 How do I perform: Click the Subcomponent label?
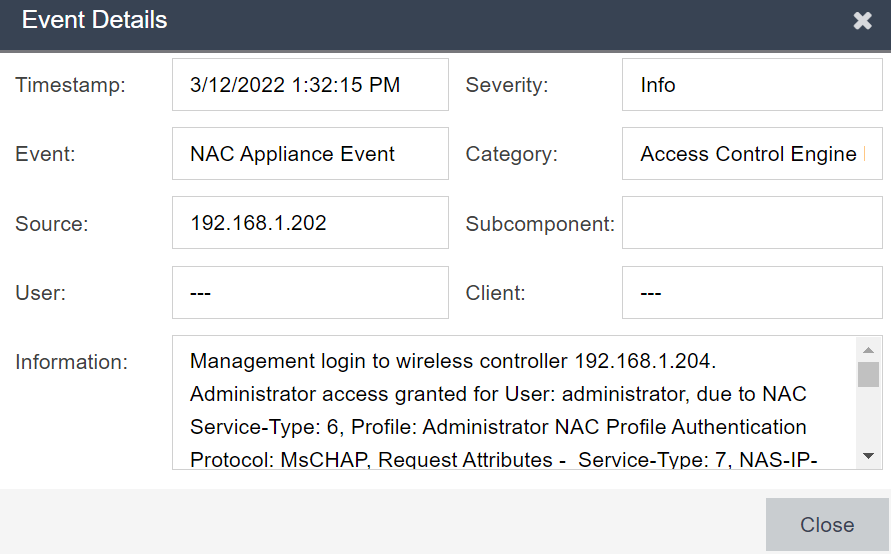[540, 224]
